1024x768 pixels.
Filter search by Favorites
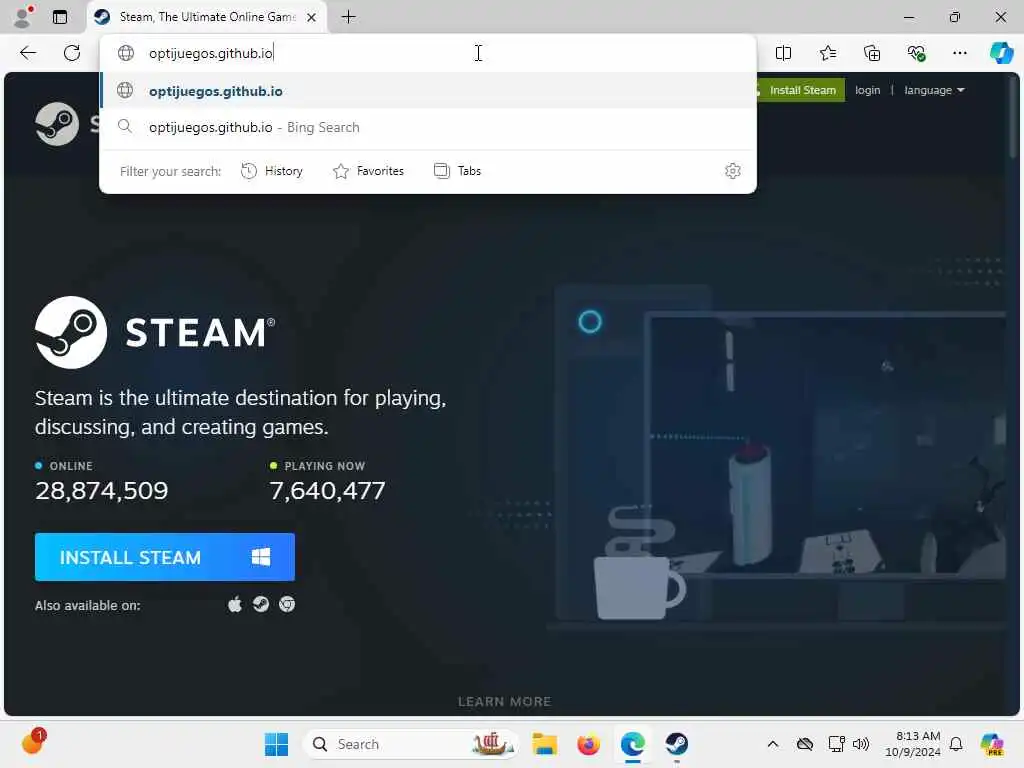pos(368,171)
